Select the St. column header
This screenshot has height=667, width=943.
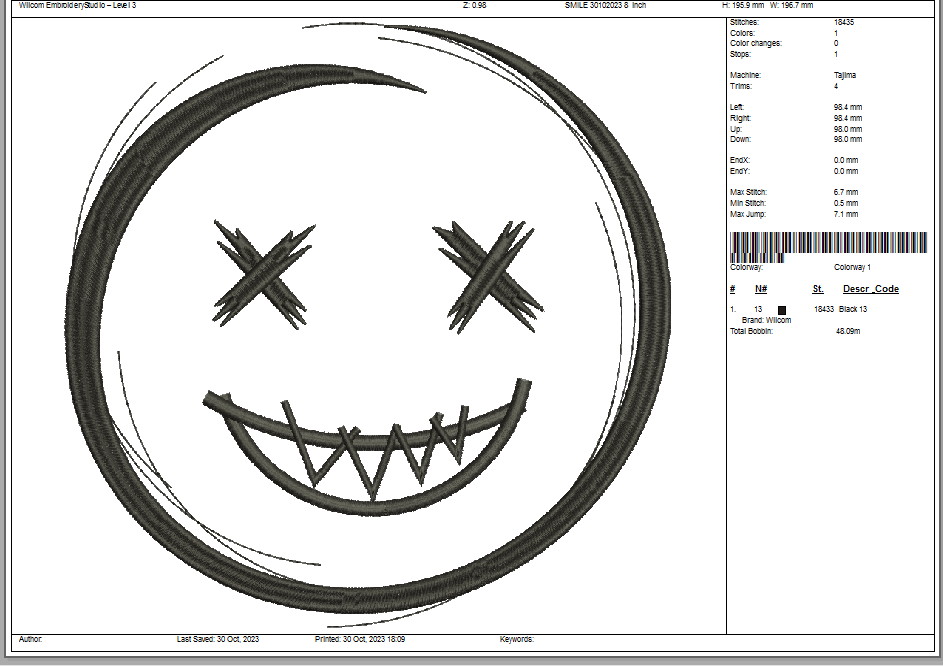[818, 289]
